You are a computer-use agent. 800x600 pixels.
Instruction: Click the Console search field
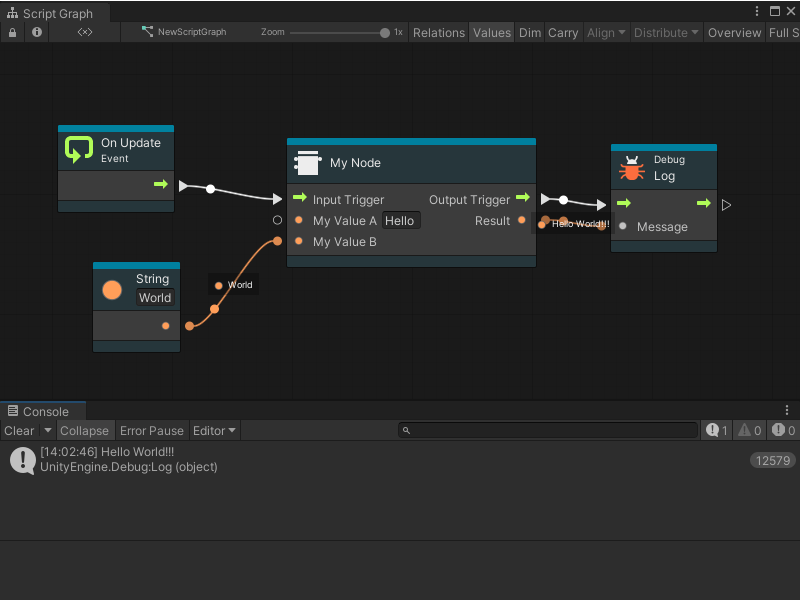(x=550, y=431)
